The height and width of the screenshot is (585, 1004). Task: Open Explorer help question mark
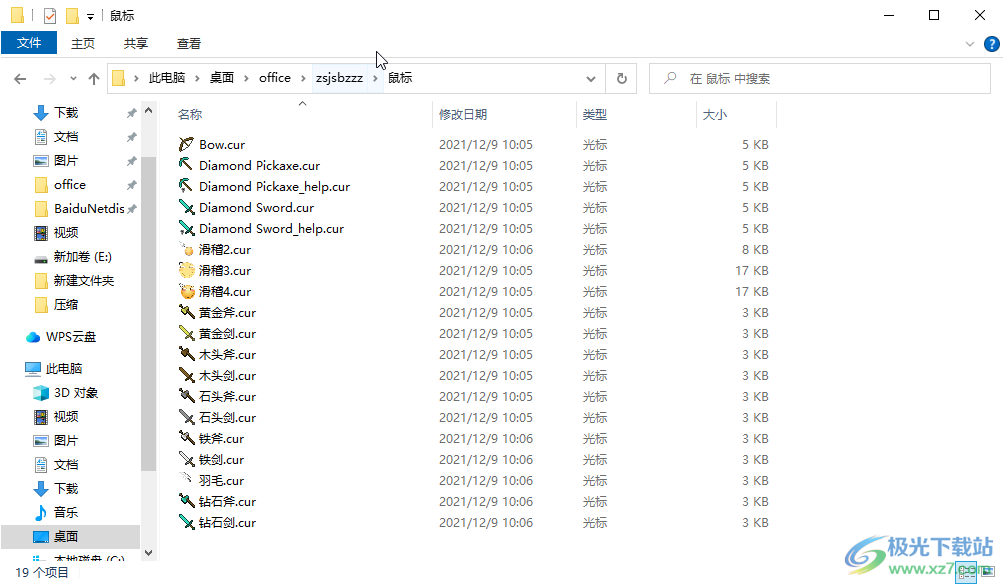click(x=991, y=44)
